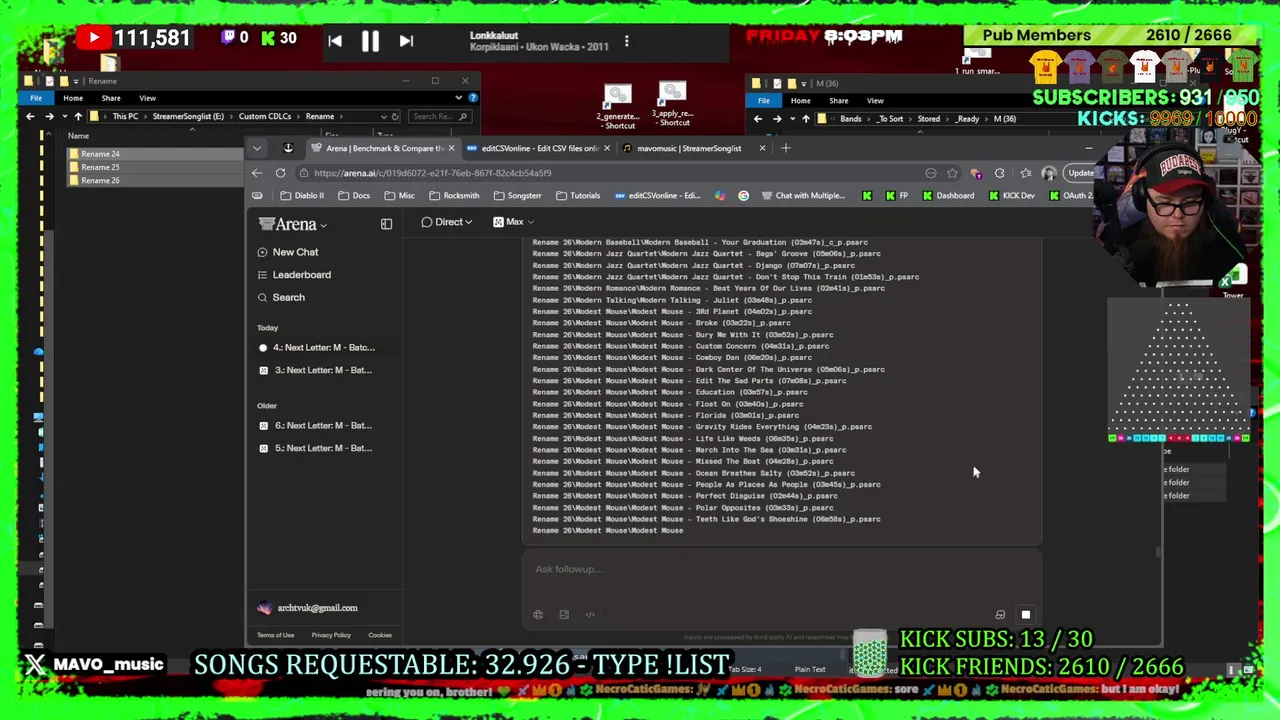
Task: Click the pause button in the media overlay
Action: point(370,41)
